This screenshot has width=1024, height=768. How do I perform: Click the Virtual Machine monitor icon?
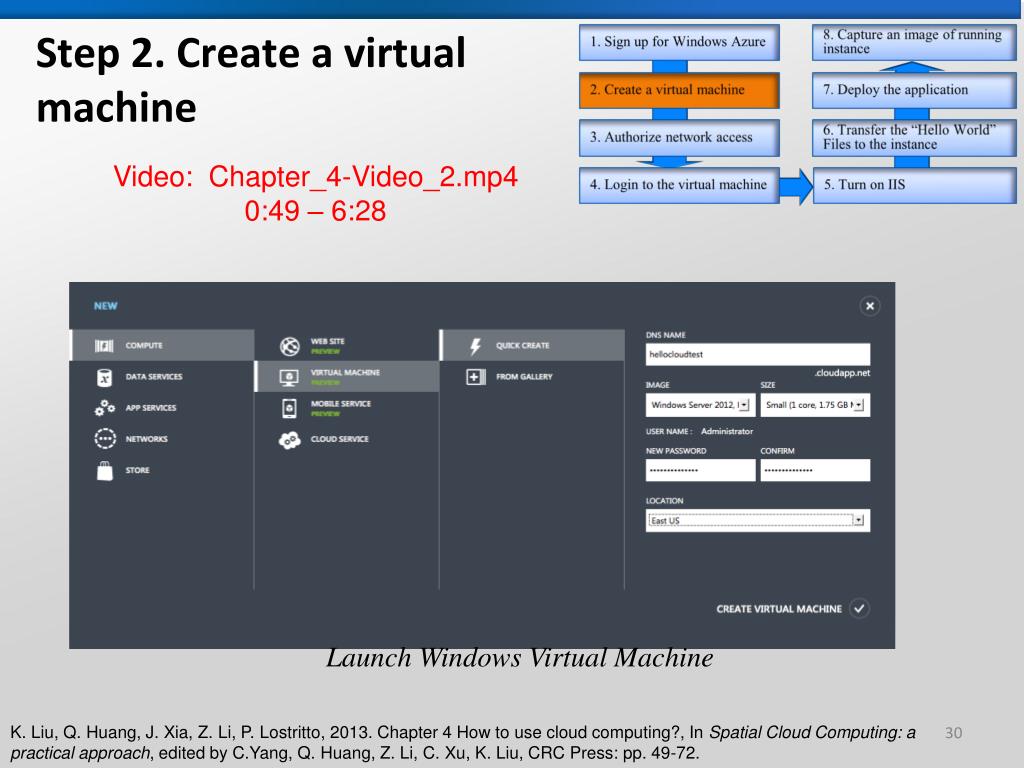(x=289, y=377)
